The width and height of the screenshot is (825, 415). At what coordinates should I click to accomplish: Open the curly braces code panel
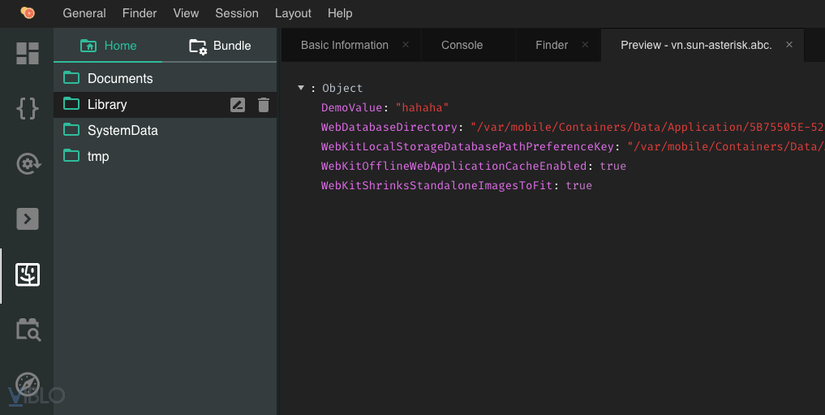point(27,108)
